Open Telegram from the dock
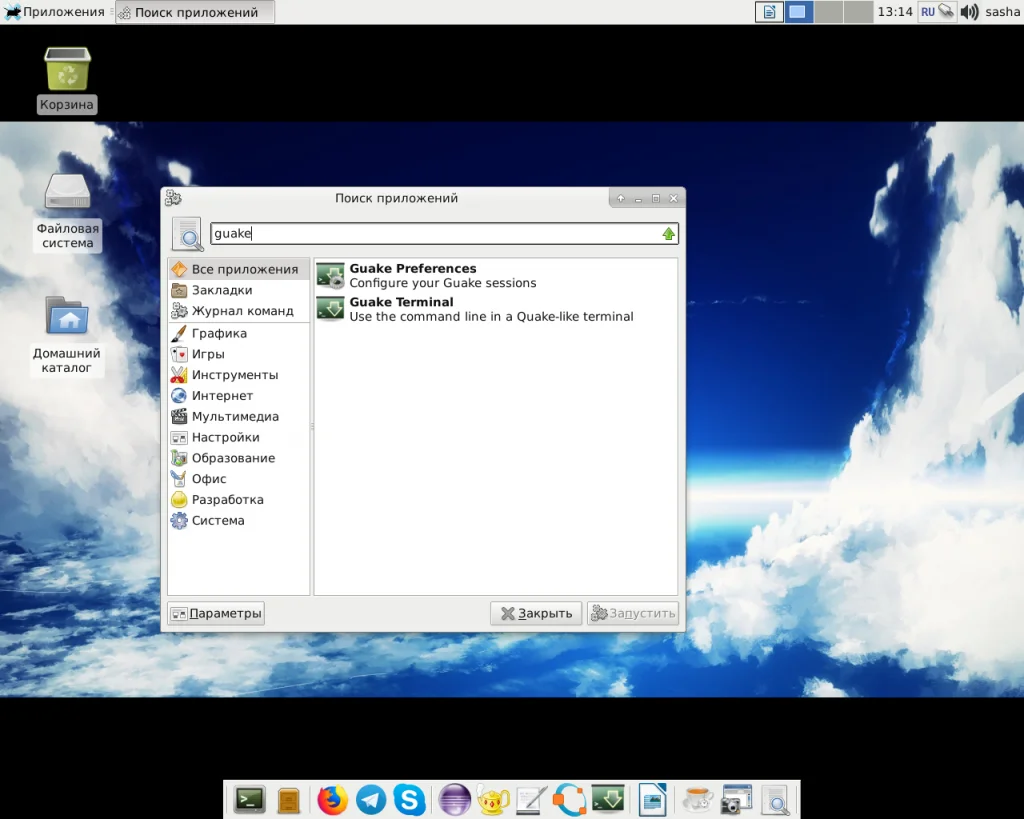1024x819 pixels. pyautogui.click(x=371, y=800)
